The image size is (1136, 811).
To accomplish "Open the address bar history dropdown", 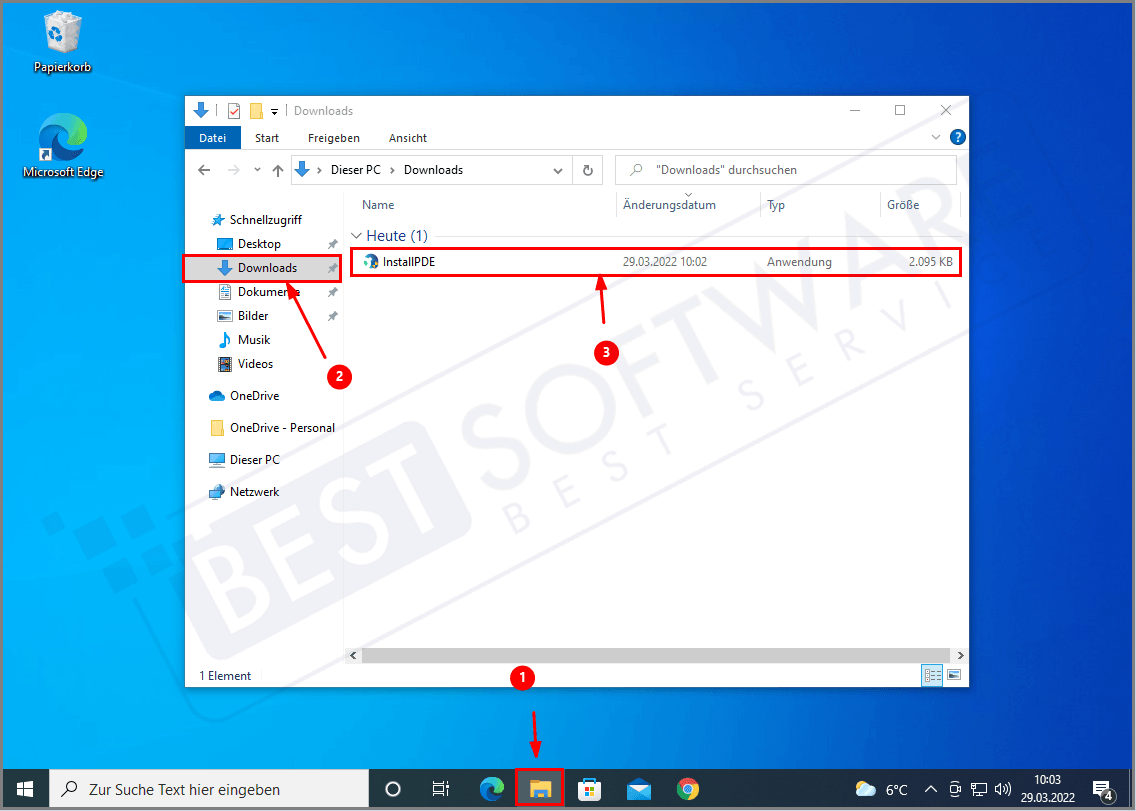I will tap(558, 170).
